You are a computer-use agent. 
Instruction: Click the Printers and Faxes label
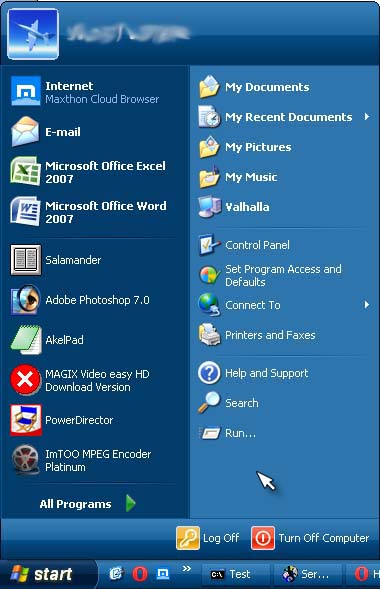[x=270, y=335]
